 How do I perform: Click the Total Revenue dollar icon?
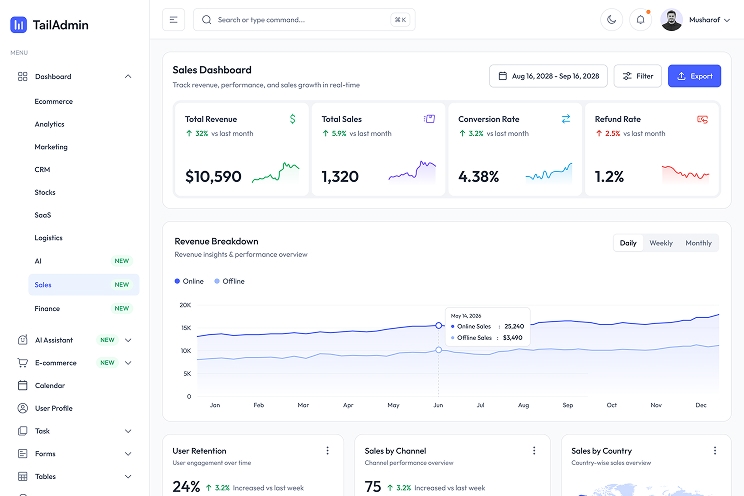pos(293,119)
